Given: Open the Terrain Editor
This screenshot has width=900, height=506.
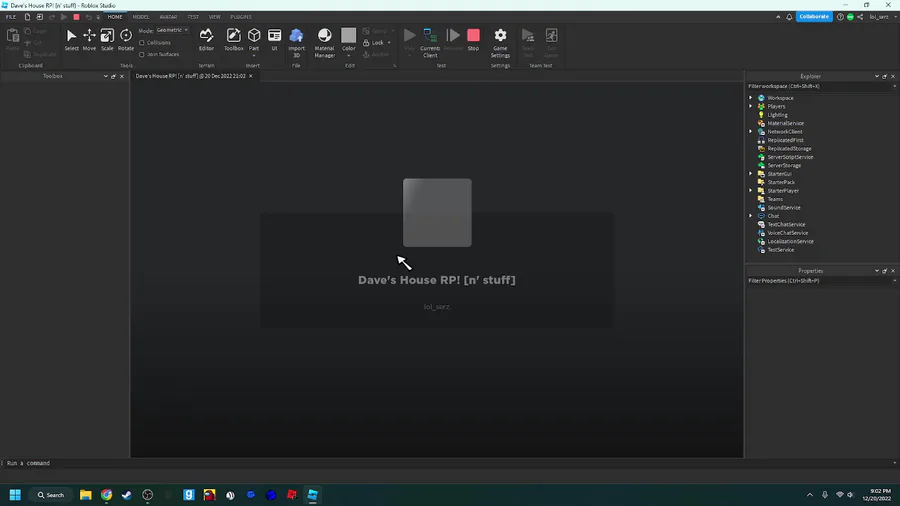Looking at the screenshot, I should (206, 40).
